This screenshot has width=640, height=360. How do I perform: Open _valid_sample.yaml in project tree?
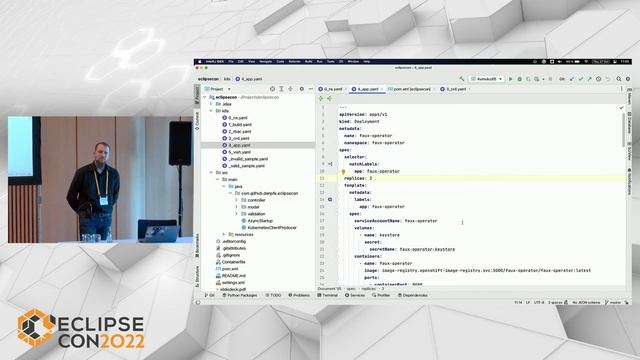[x=244, y=166]
